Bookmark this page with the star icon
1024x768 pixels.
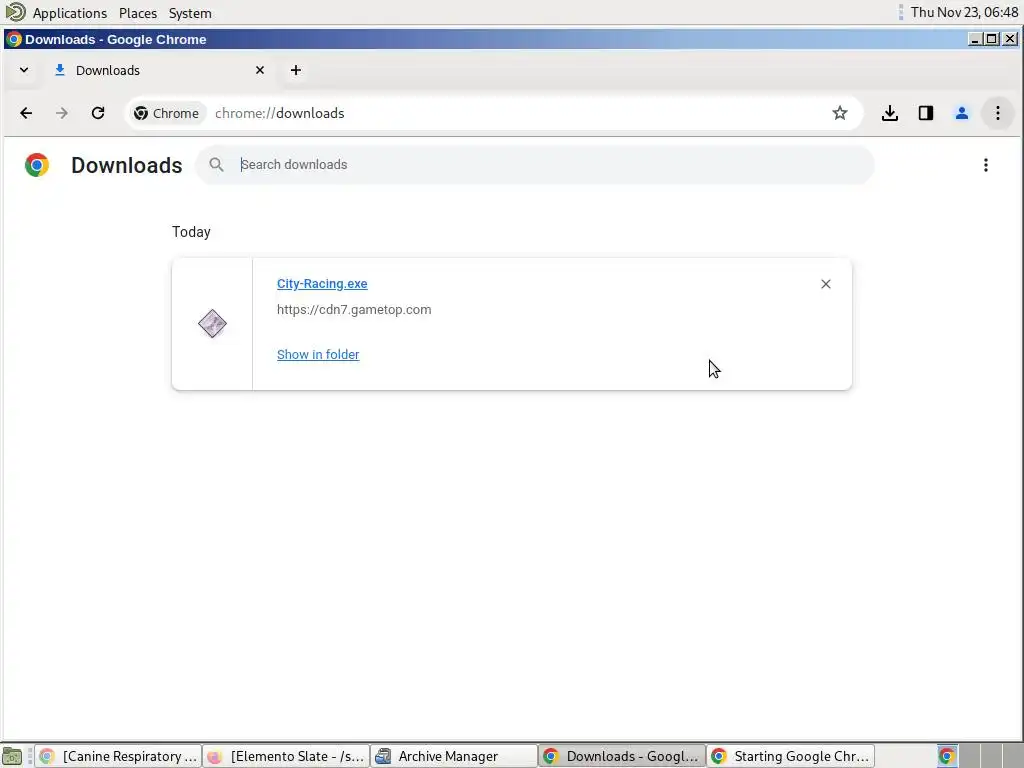click(x=840, y=113)
